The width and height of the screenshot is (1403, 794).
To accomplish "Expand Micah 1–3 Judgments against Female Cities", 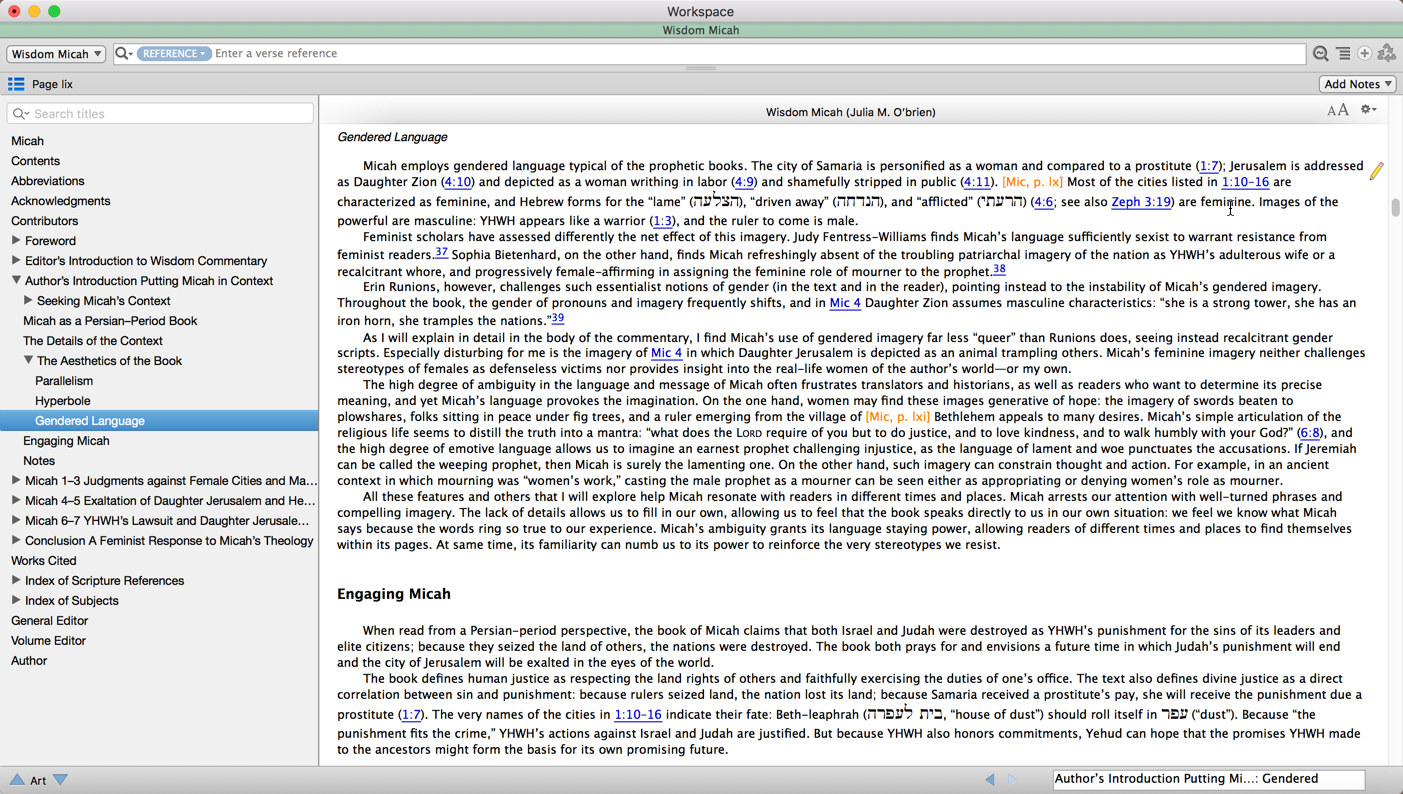I will pyautogui.click(x=16, y=481).
